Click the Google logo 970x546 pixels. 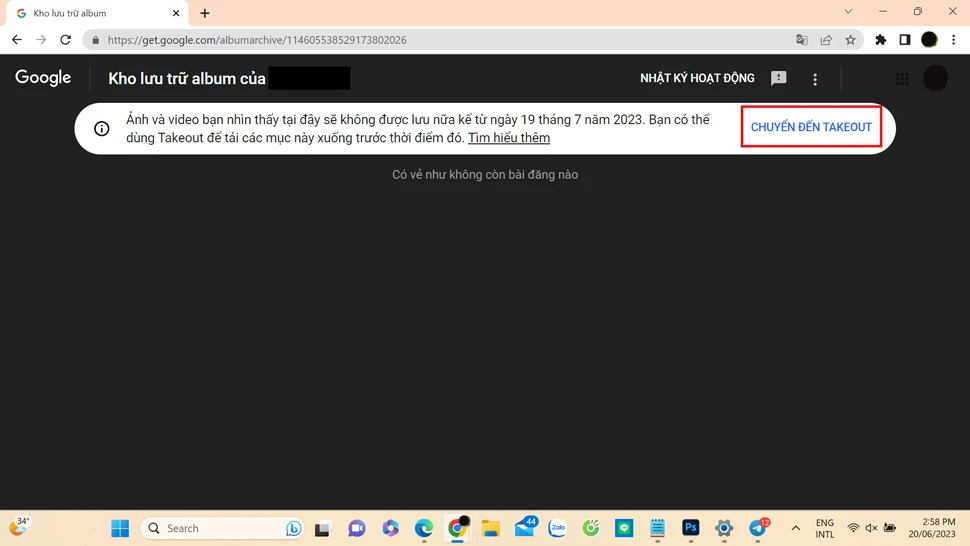coord(43,78)
